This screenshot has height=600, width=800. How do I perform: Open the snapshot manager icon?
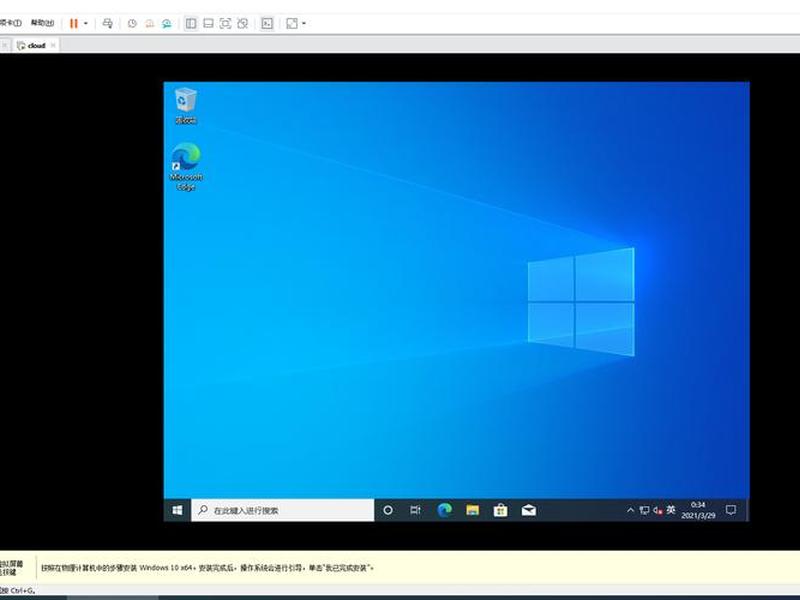click(x=167, y=23)
